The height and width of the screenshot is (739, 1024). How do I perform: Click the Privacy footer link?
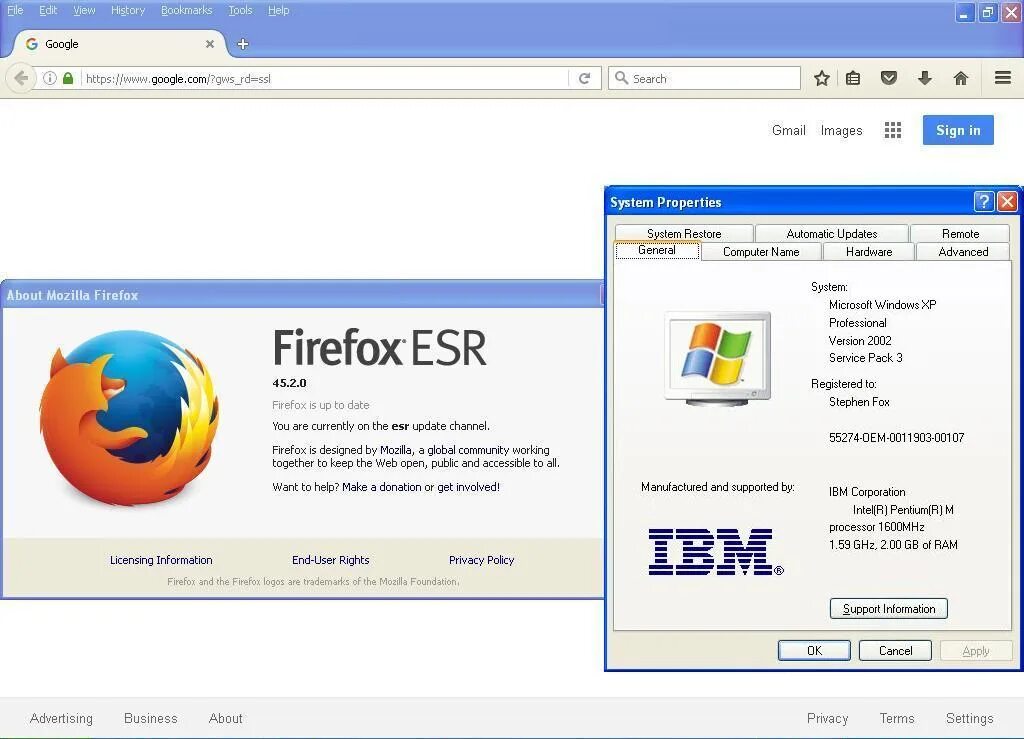[x=827, y=718]
